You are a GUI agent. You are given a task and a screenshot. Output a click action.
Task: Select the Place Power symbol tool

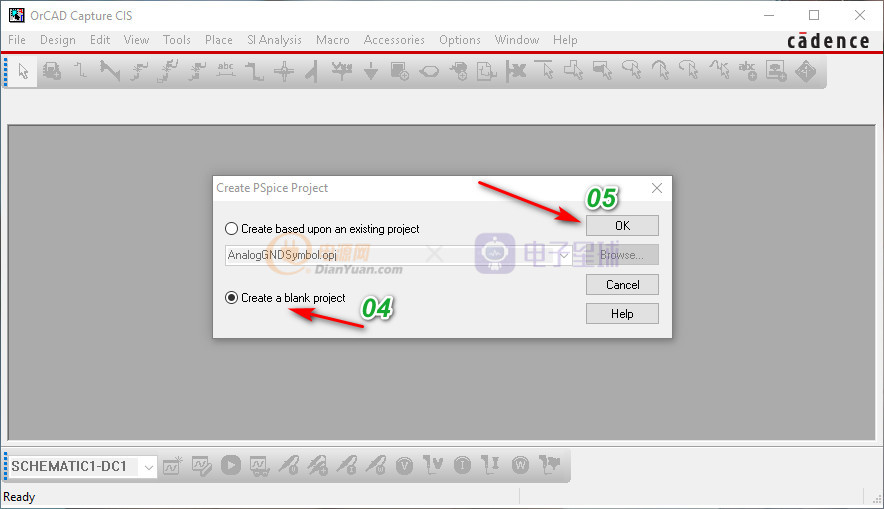tap(342, 72)
